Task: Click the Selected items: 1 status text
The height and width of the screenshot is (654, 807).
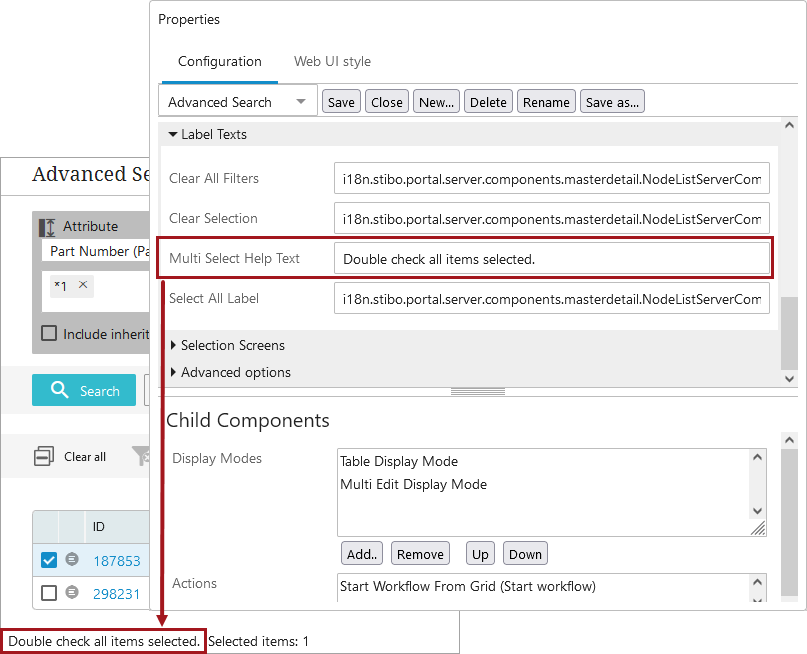Action: (258, 641)
